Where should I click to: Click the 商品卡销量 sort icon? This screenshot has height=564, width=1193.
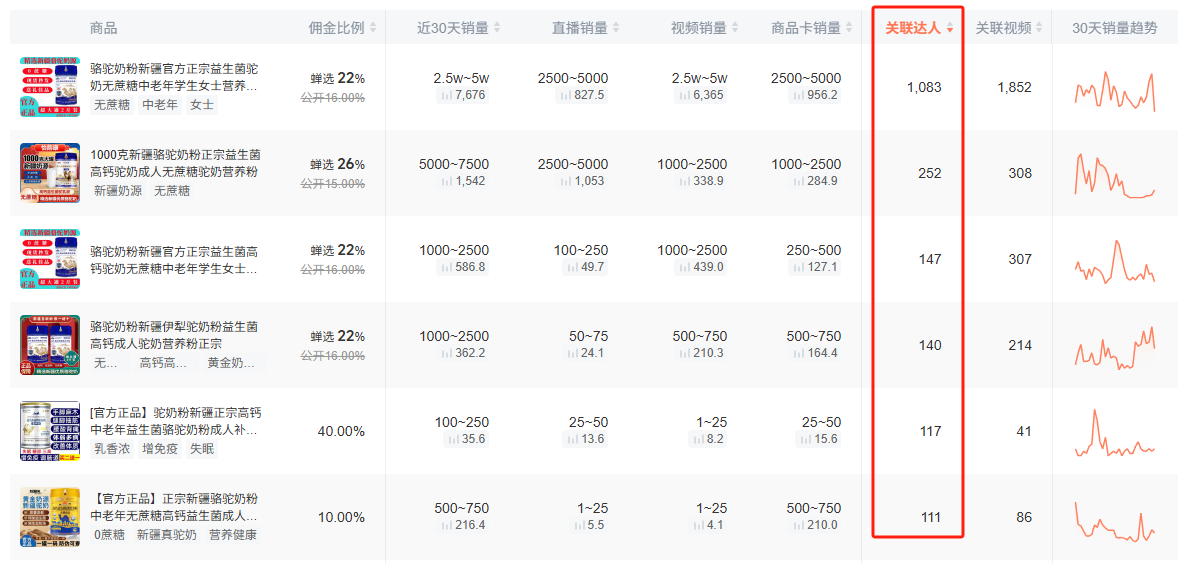849,28
